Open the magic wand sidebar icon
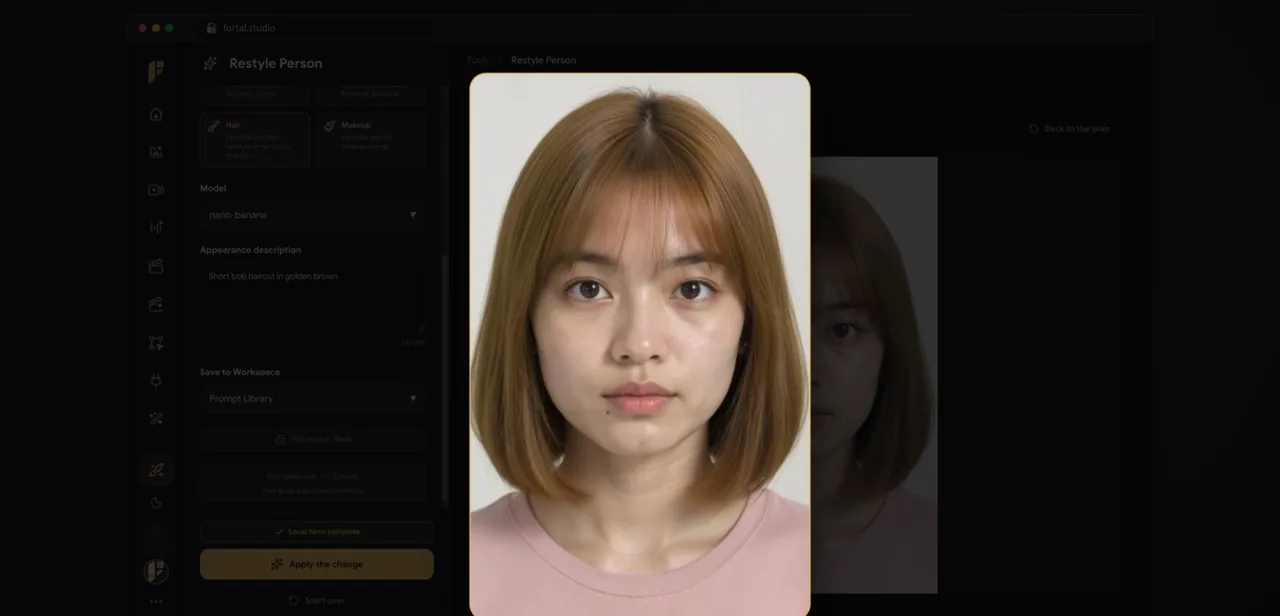1280x616 pixels. click(156, 418)
